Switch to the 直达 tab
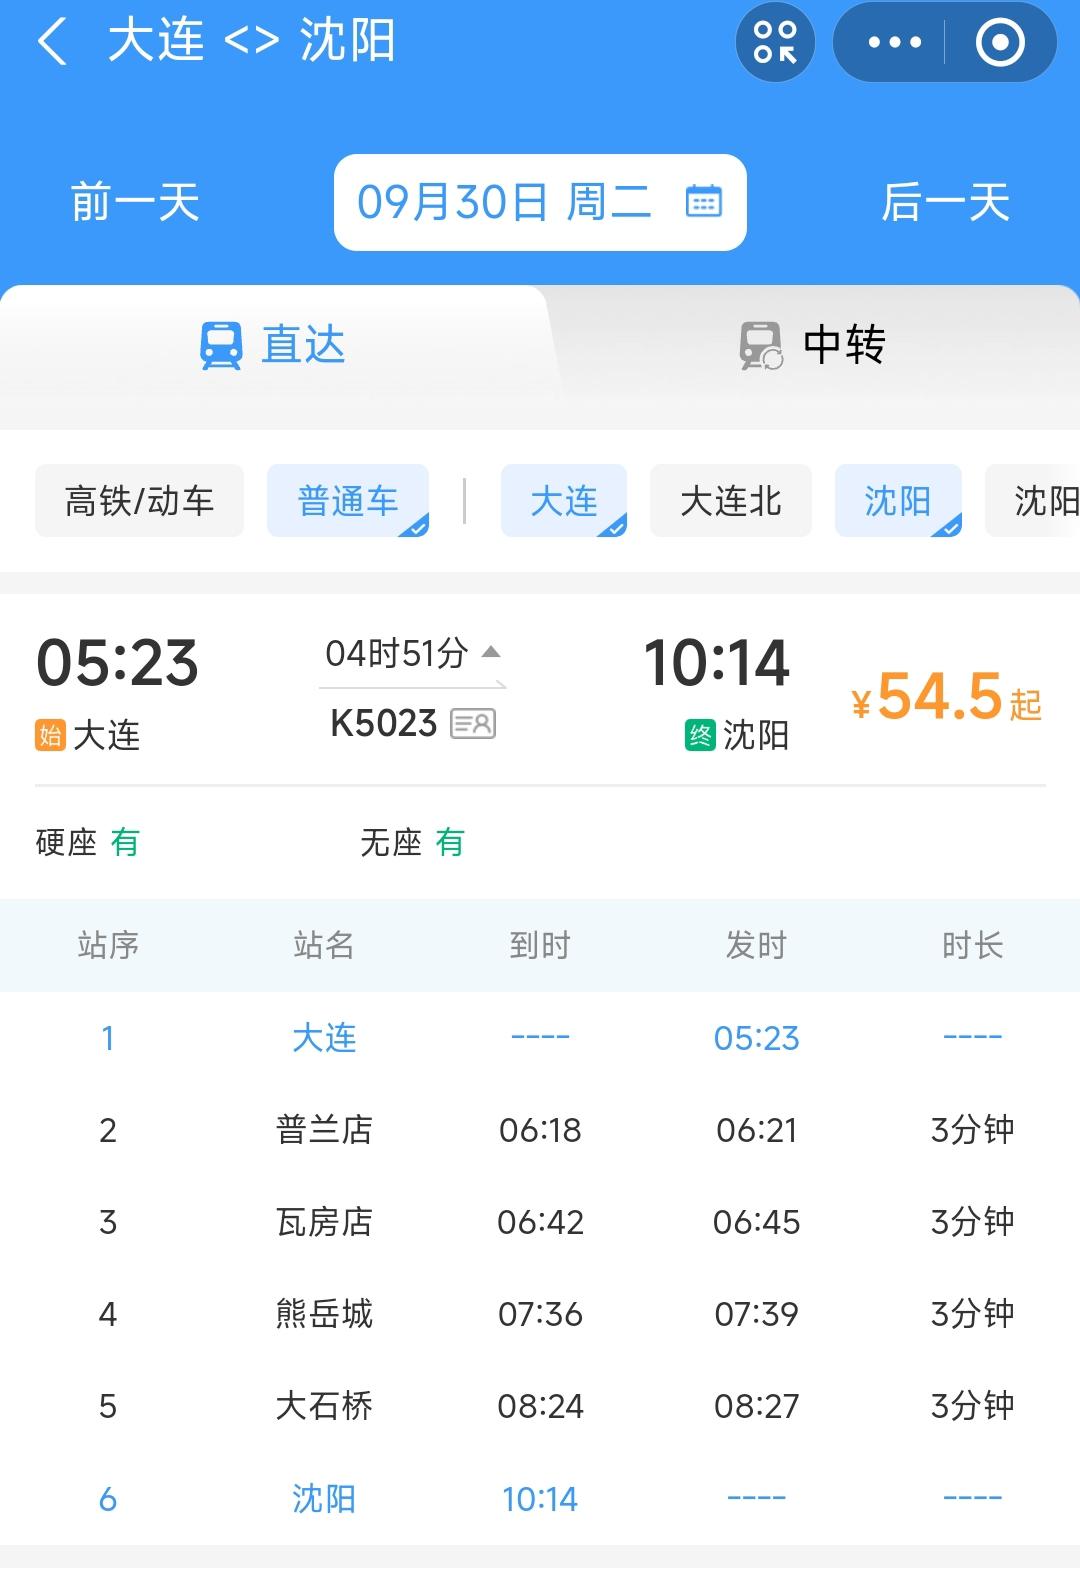 pyautogui.click(x=273, y=346)
